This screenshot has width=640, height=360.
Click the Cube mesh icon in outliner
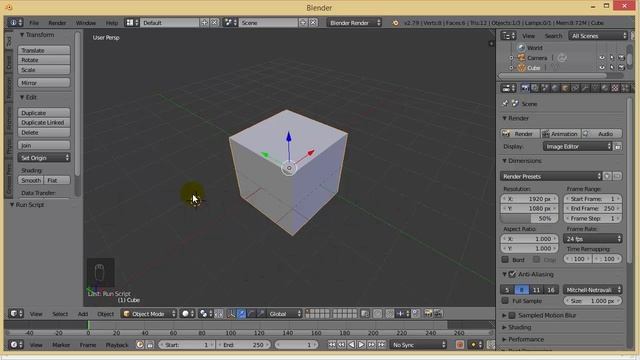(521, 68)
